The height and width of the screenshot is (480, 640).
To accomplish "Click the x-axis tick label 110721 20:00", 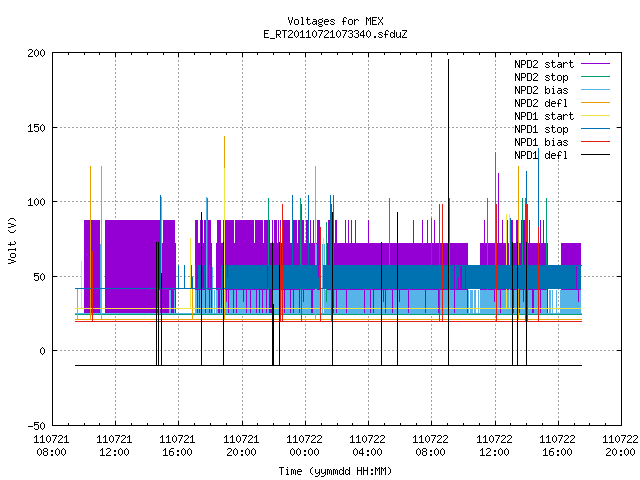I will click(x=241, y=446).
